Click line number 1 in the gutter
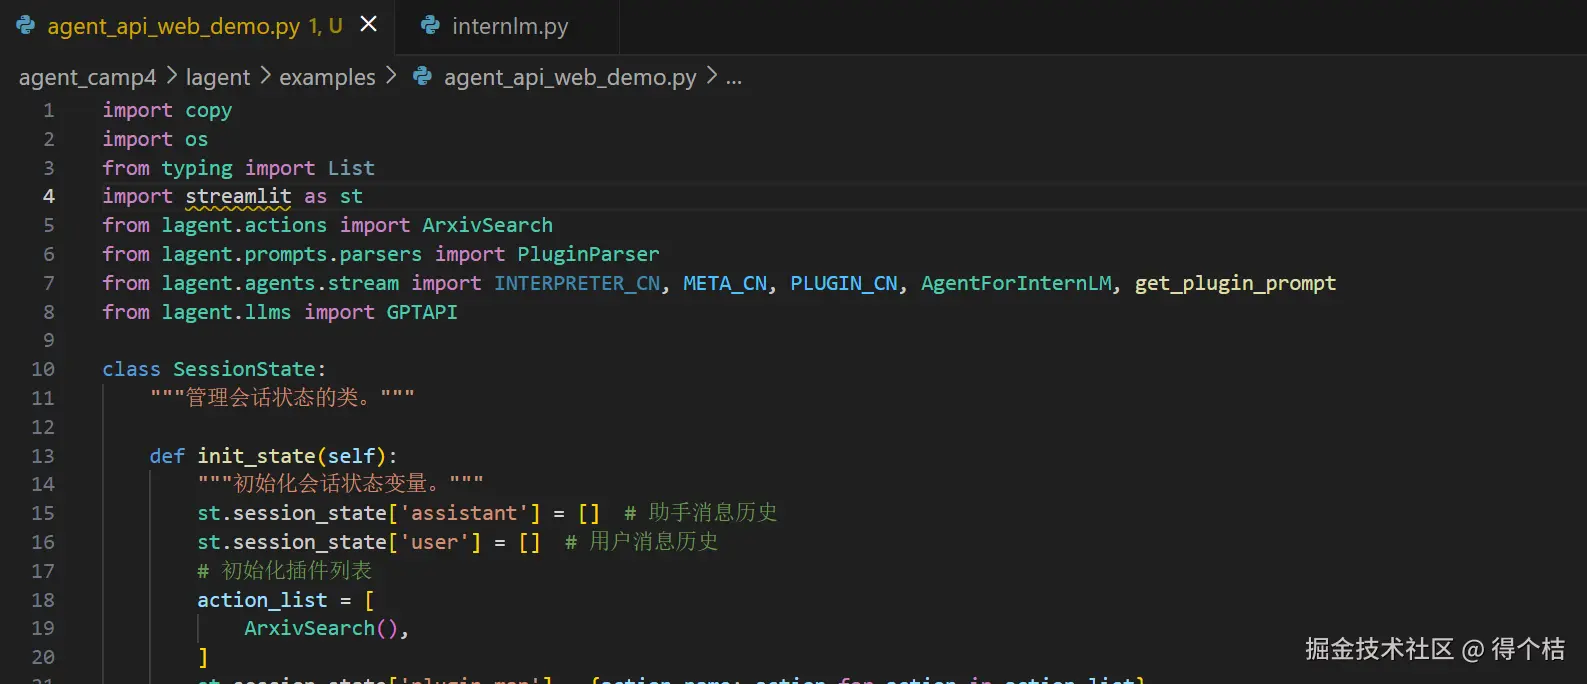Viewport: 1587px width, 684px height. click(49, 110)
